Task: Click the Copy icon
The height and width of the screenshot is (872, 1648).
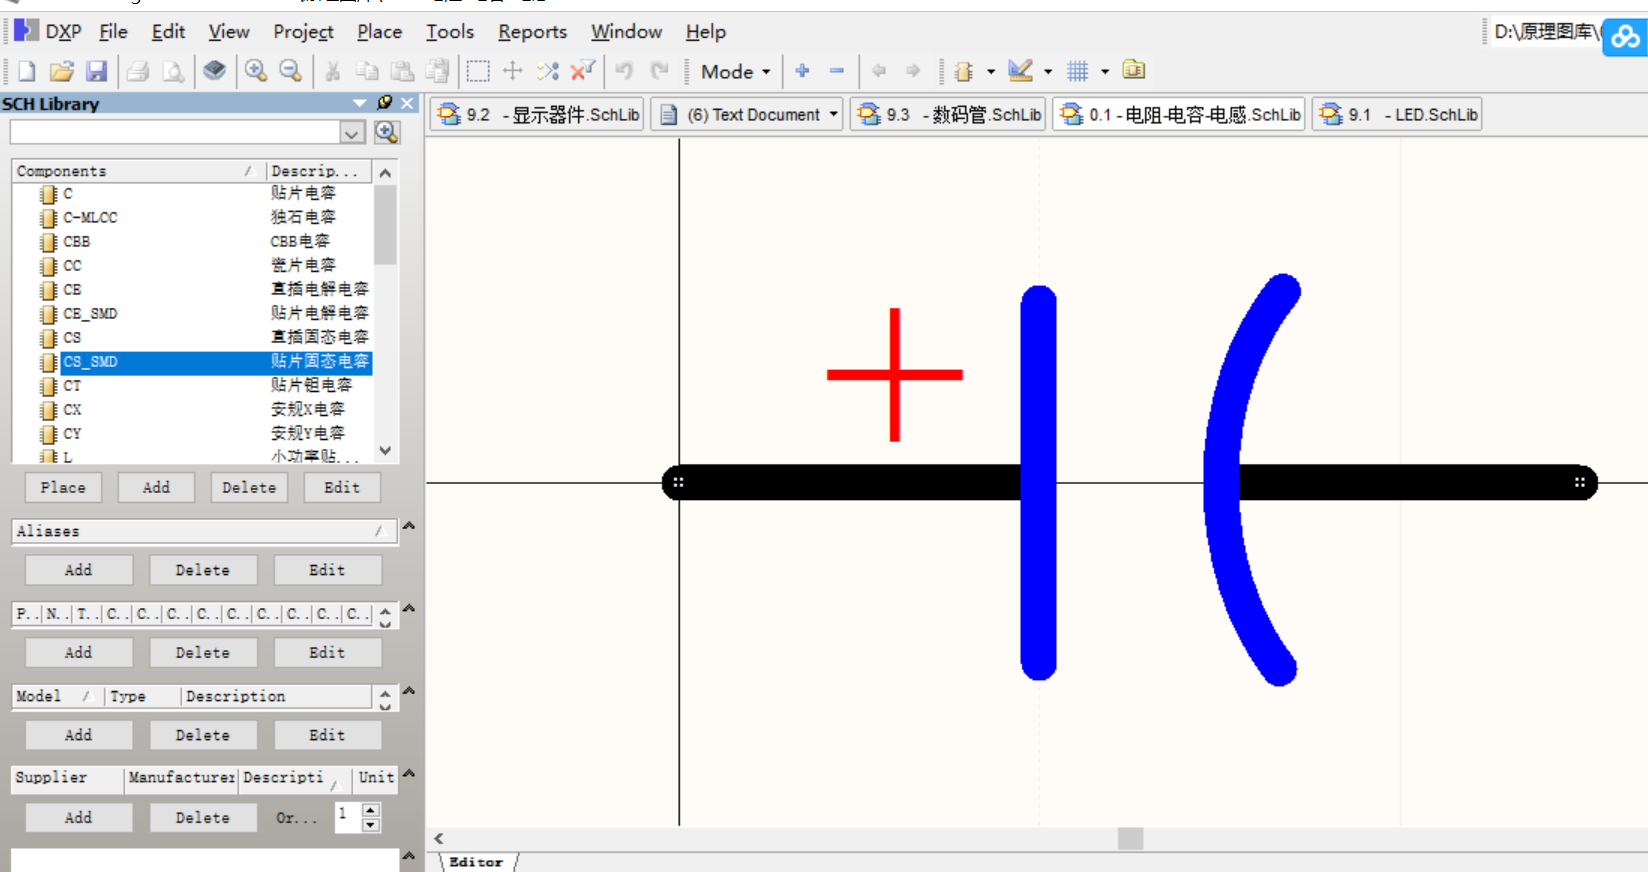Action: pyautogui.click(x=367, y=71)
